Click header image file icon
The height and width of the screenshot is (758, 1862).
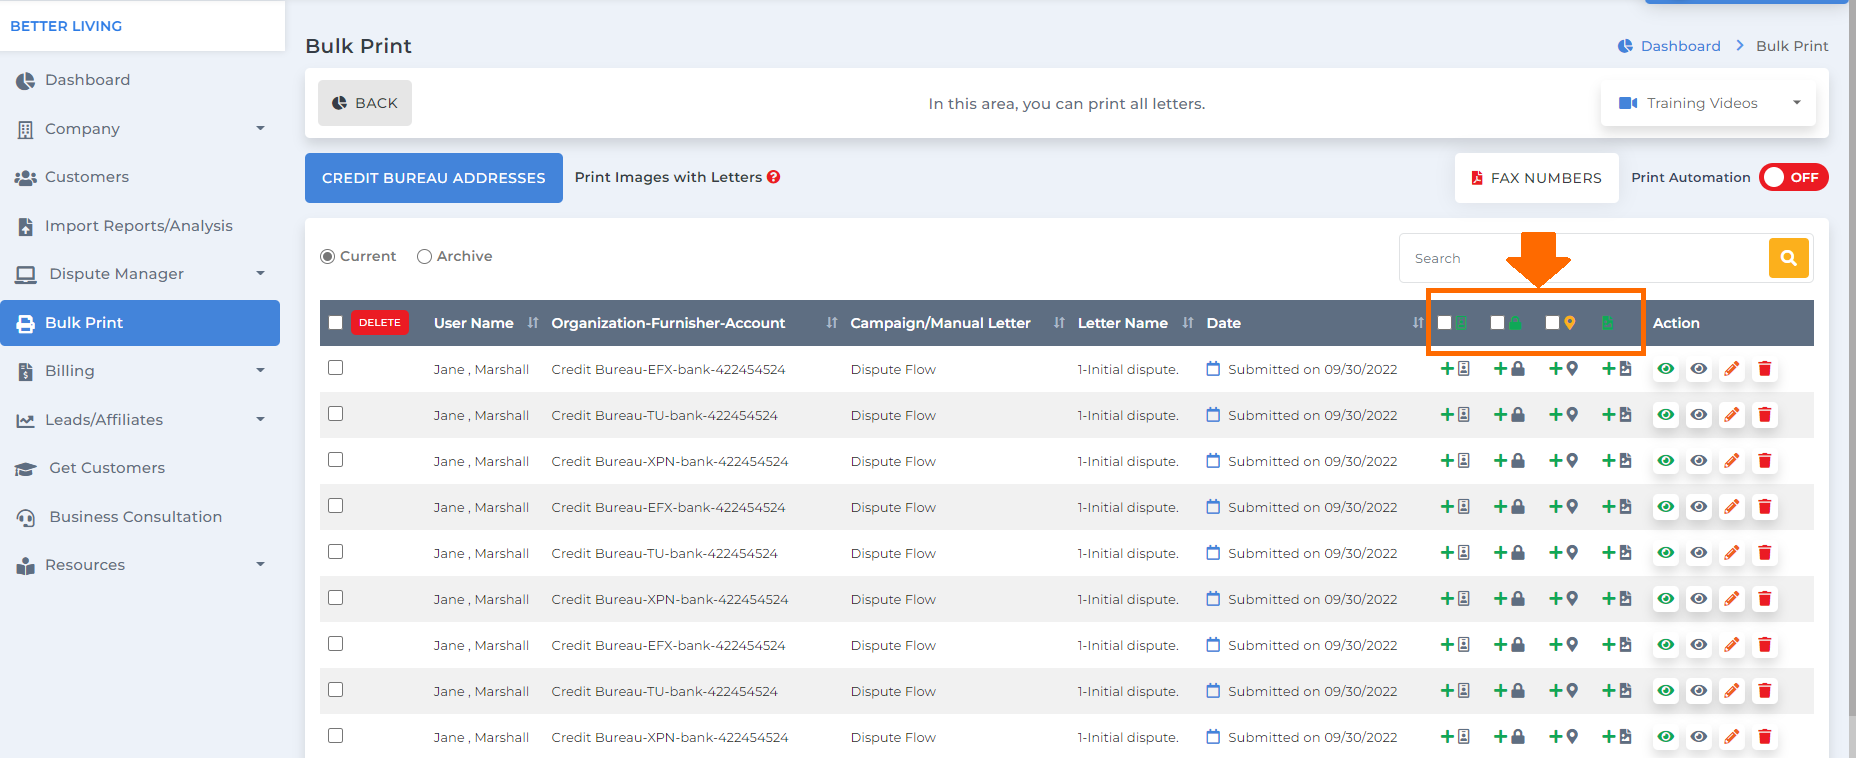point(1607,323)
